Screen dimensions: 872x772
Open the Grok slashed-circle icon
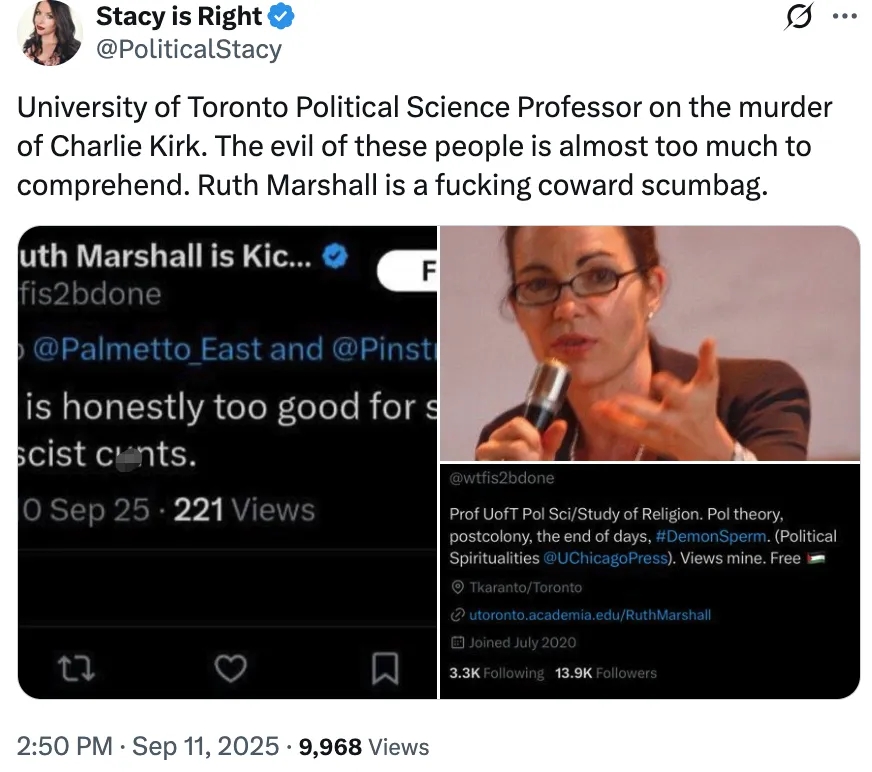coord(799,19)
